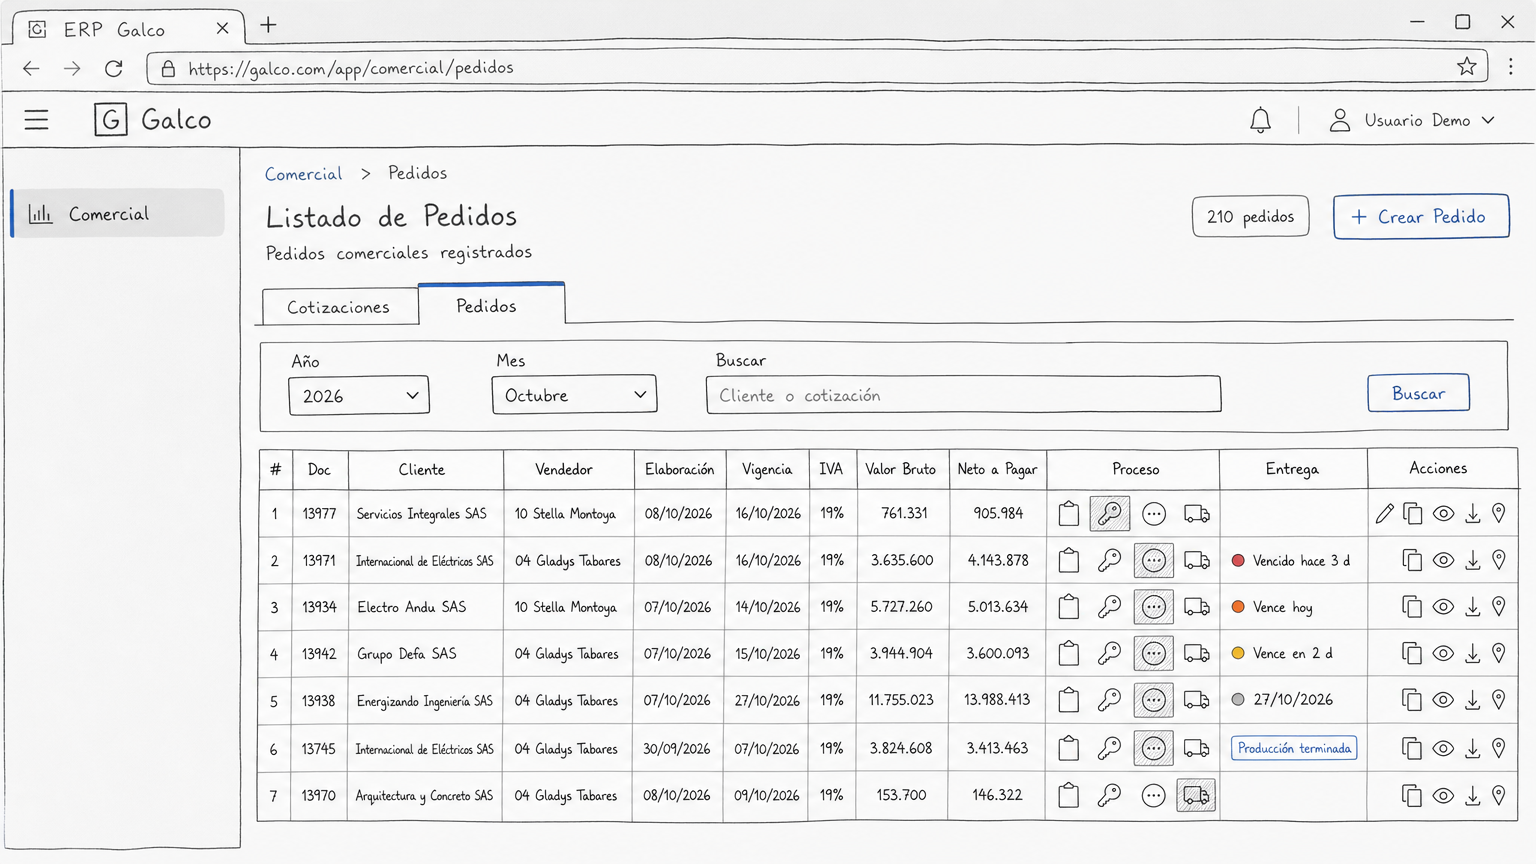The image size is (1536, 864).
Task: Open a new browser tab
Action: (x=268, y=26)
